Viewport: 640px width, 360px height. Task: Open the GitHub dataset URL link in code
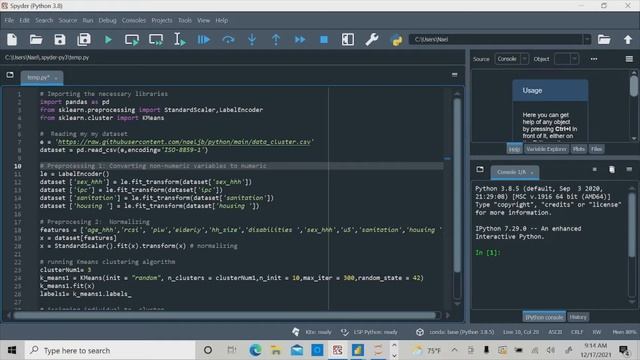coord(184,142)
